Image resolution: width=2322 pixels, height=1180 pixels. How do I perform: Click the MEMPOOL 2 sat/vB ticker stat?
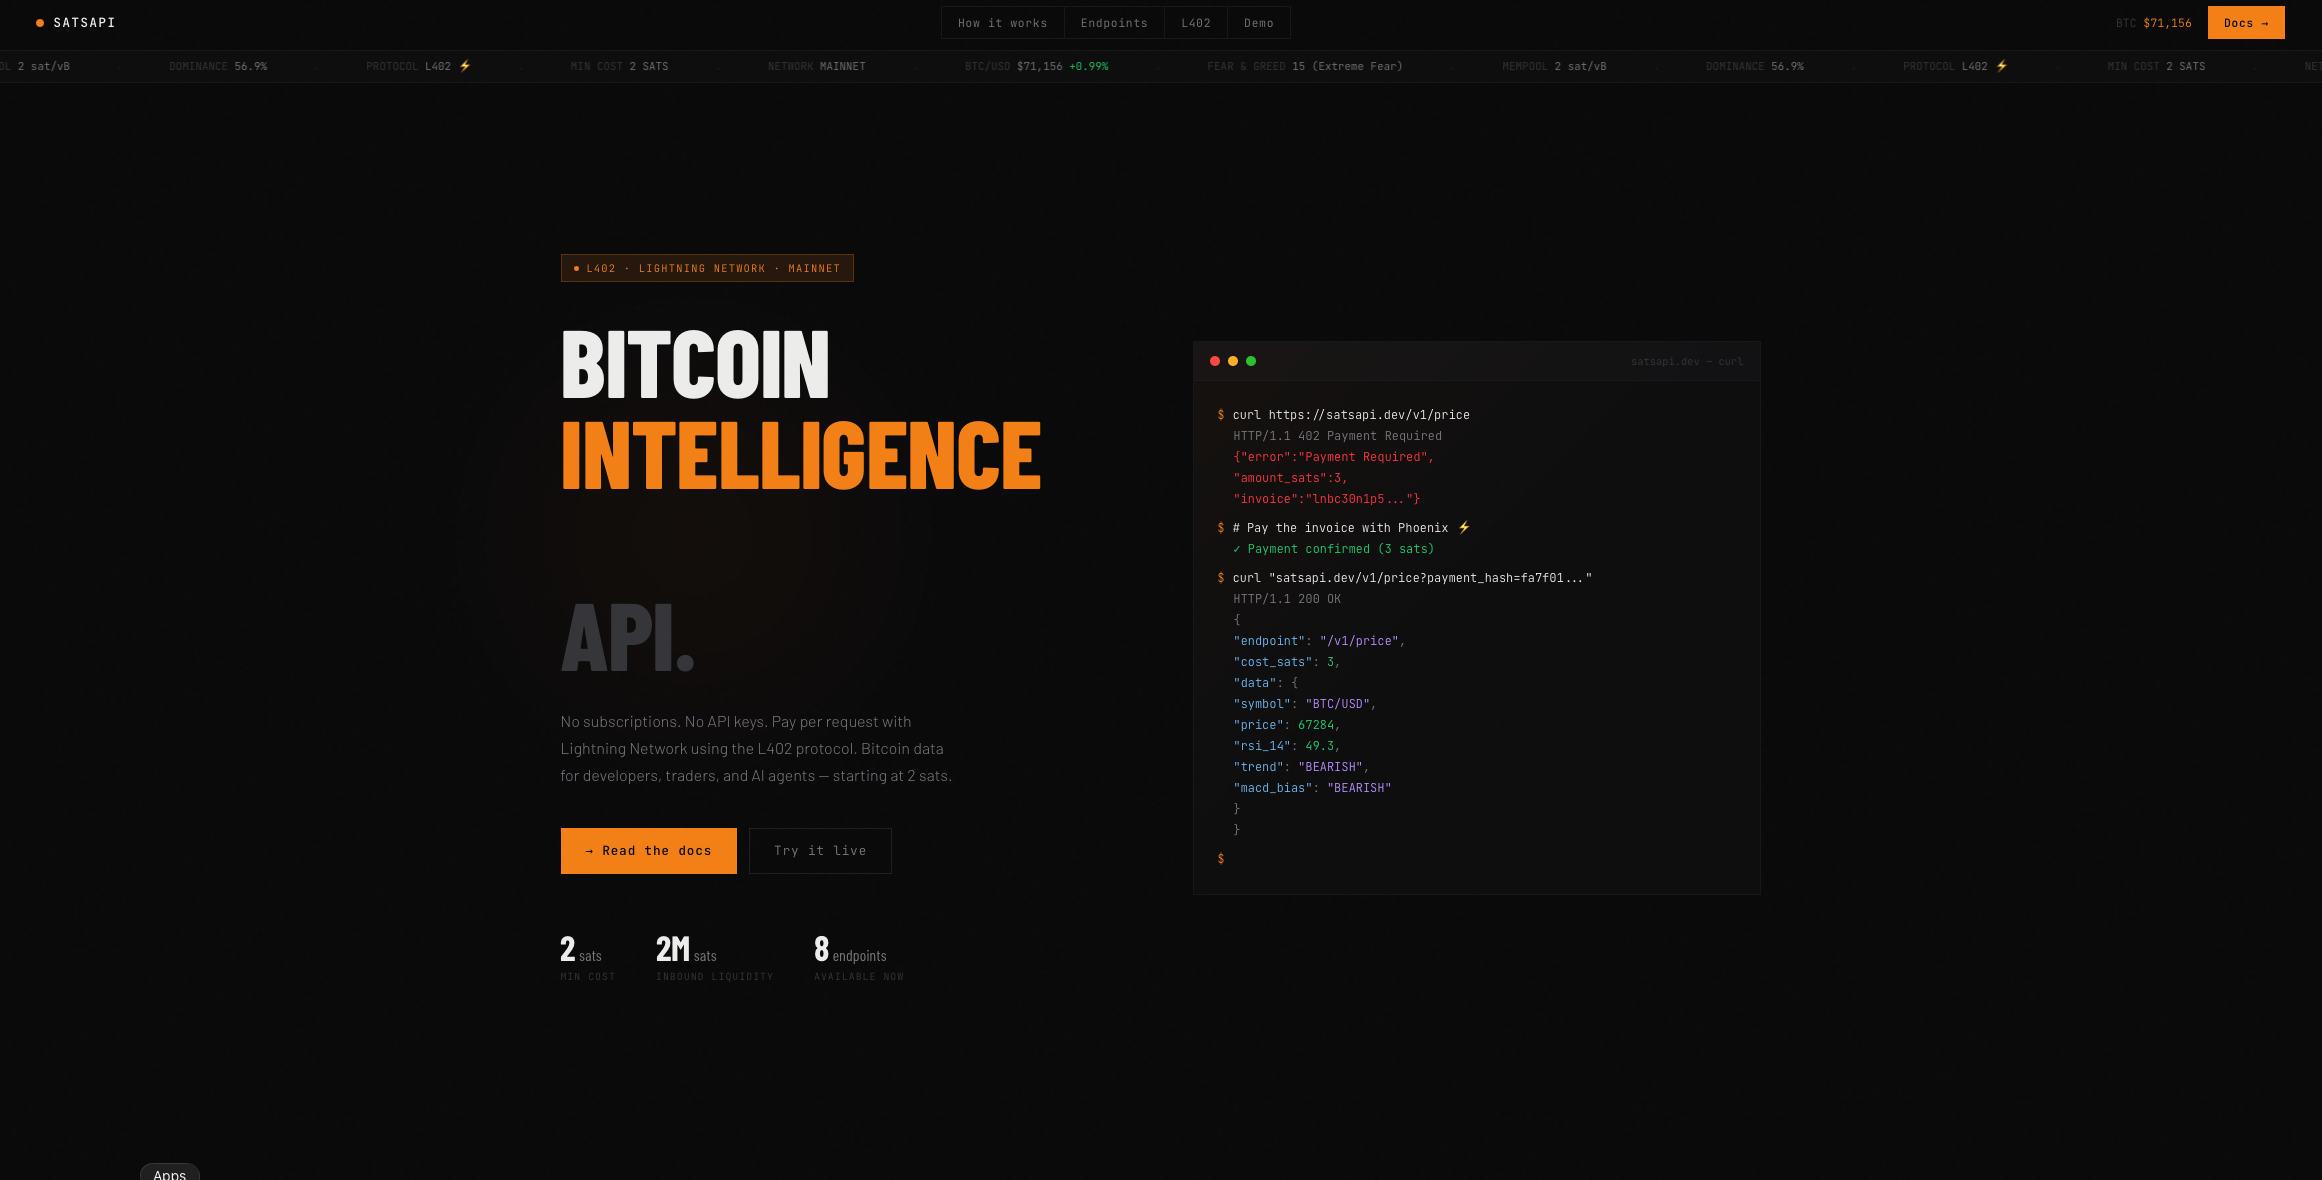(x=1553, y=66)
